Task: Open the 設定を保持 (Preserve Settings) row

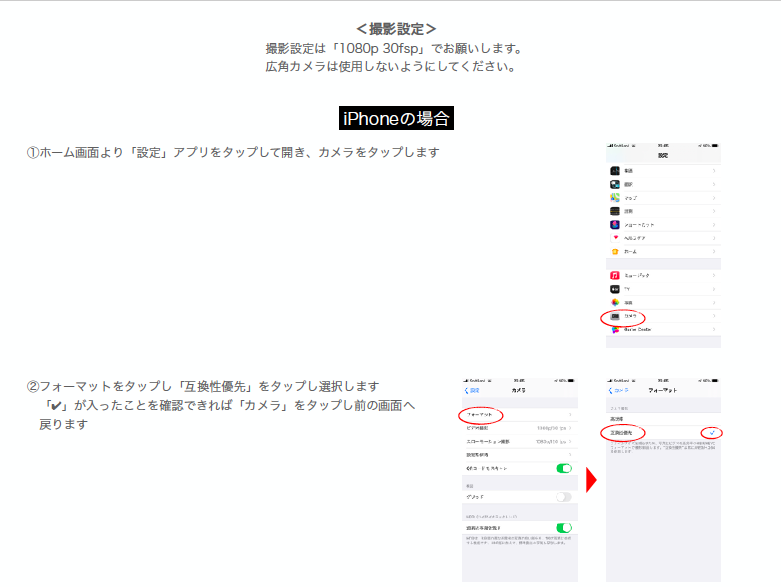Action: coord(520,455)
